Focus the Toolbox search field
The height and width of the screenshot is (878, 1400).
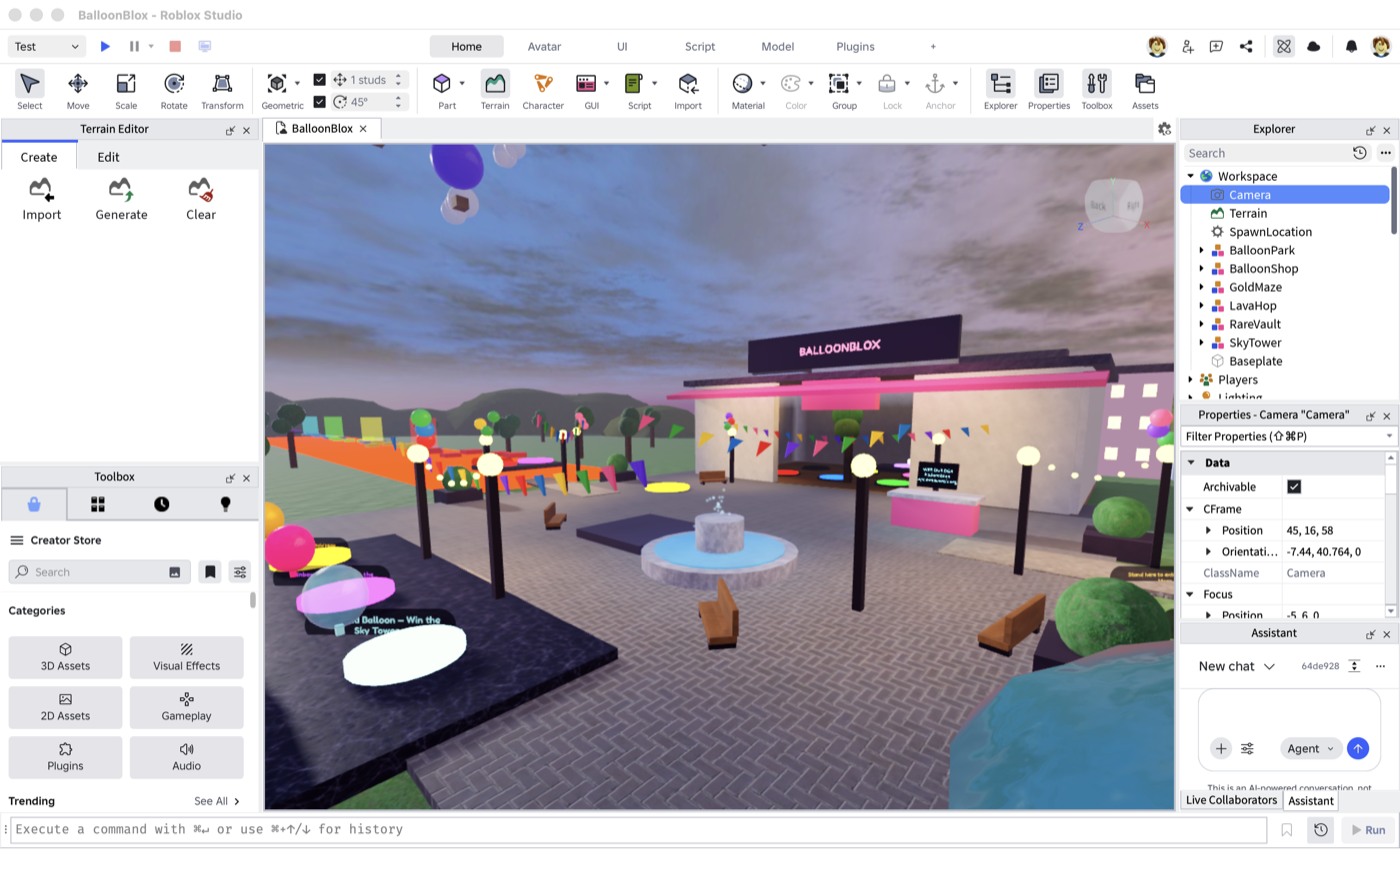click(x=99, y=572)
